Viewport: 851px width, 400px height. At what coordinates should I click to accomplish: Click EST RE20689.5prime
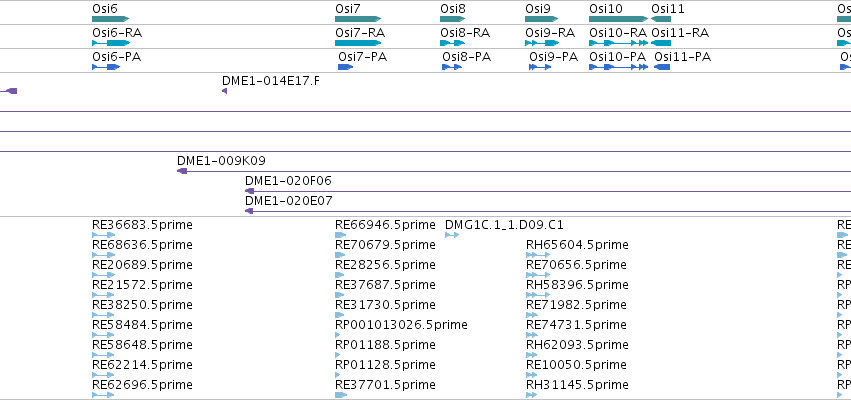click(104, 275)
